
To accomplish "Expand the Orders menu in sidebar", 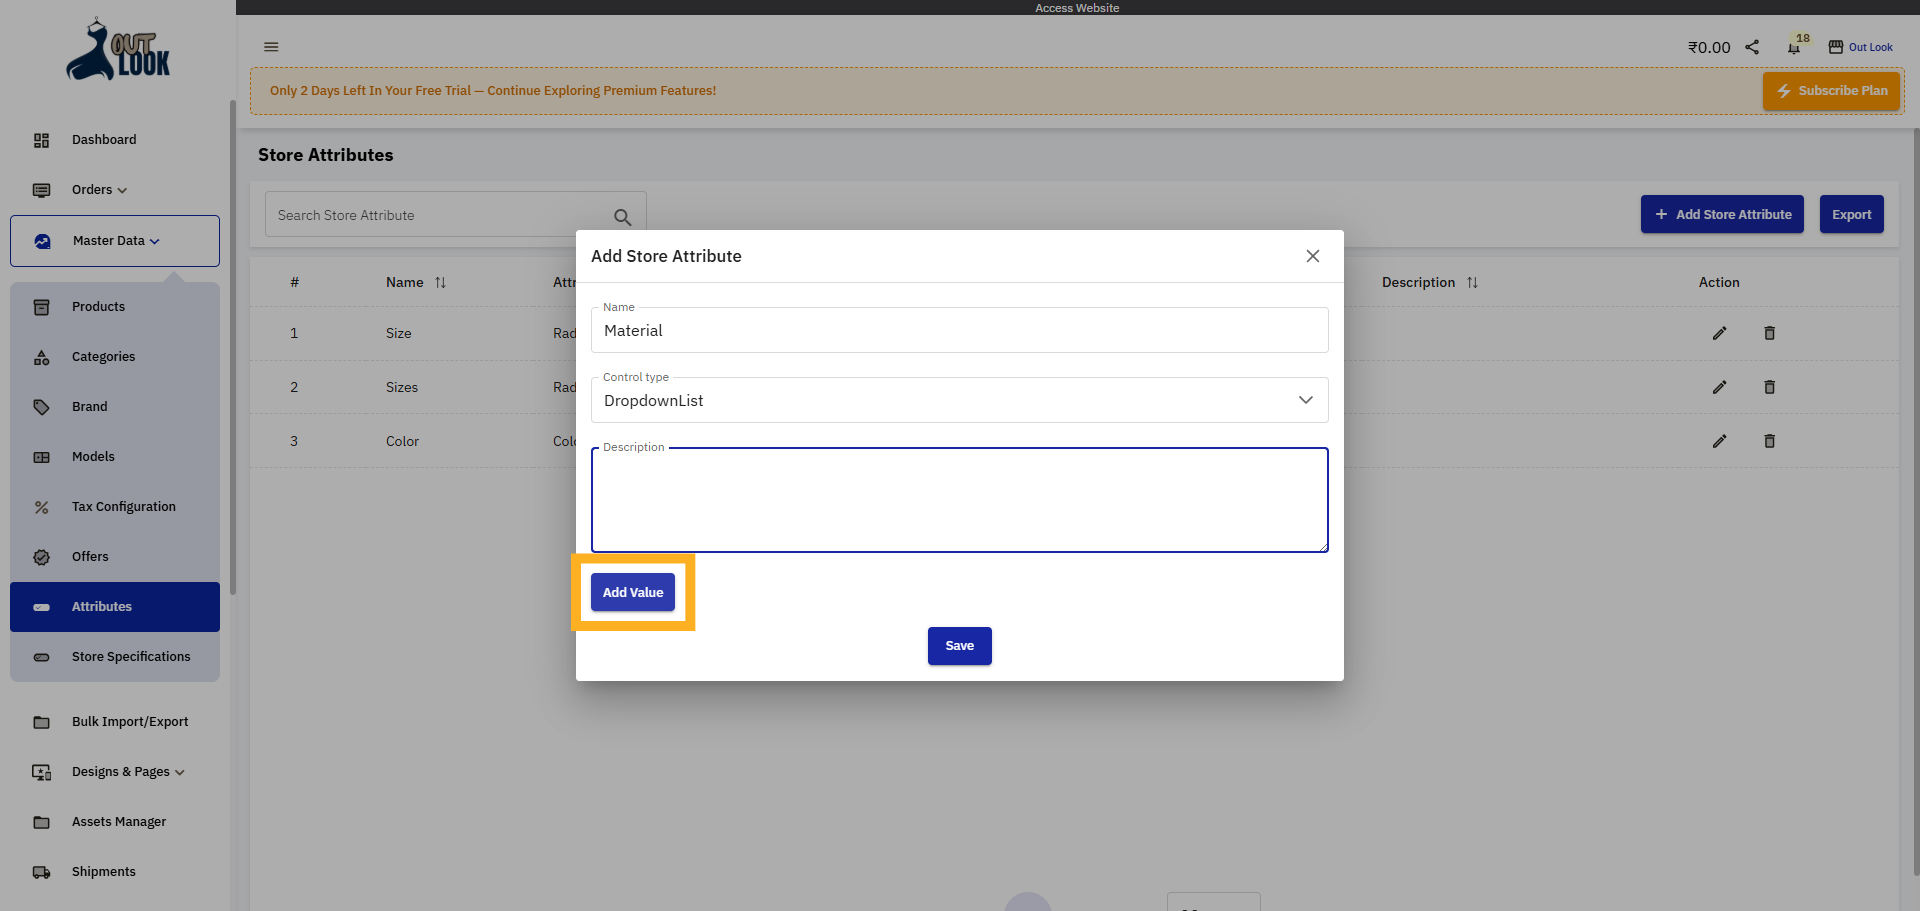I will point(97,189).
